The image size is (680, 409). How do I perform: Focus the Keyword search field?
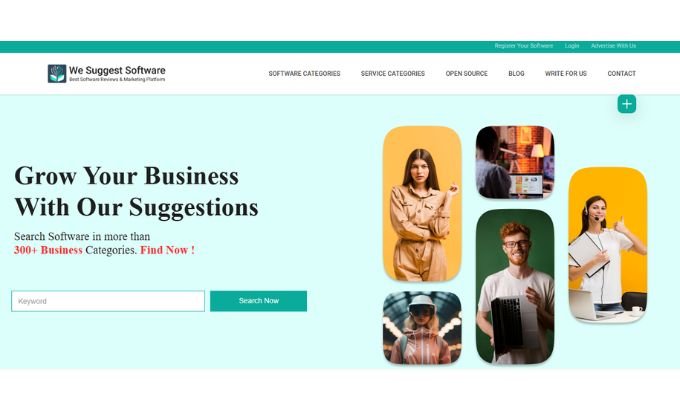click(108, 301)
